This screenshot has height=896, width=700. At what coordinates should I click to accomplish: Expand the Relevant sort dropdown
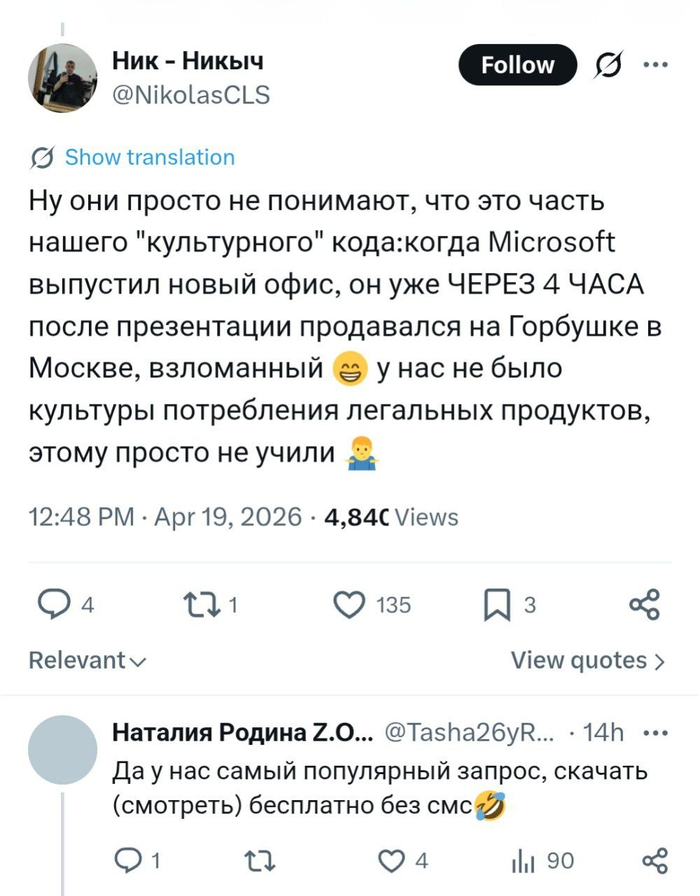88,660
